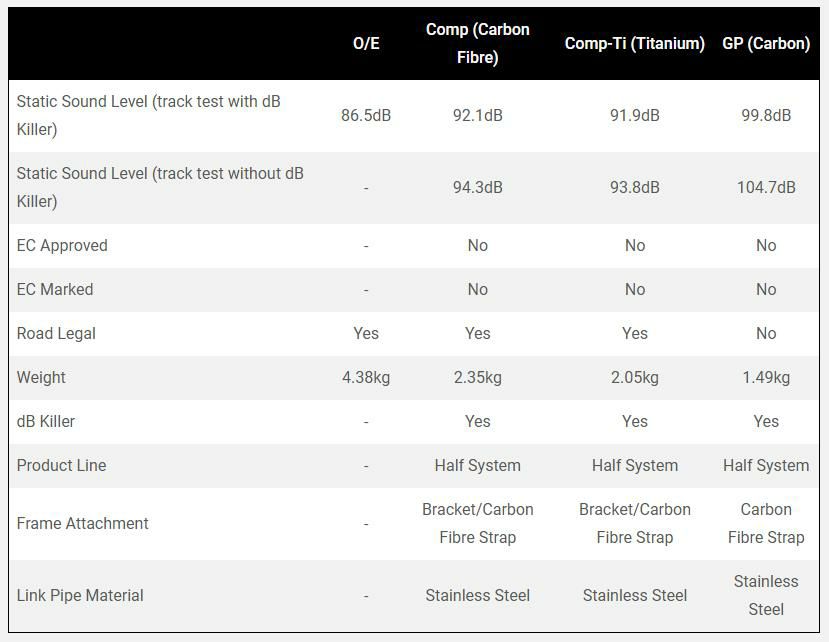Image resolution: width=829 pixels, height=642 pixels.
Task: Click GP's Carbon Fibre Strap cell
Action: 765,524
